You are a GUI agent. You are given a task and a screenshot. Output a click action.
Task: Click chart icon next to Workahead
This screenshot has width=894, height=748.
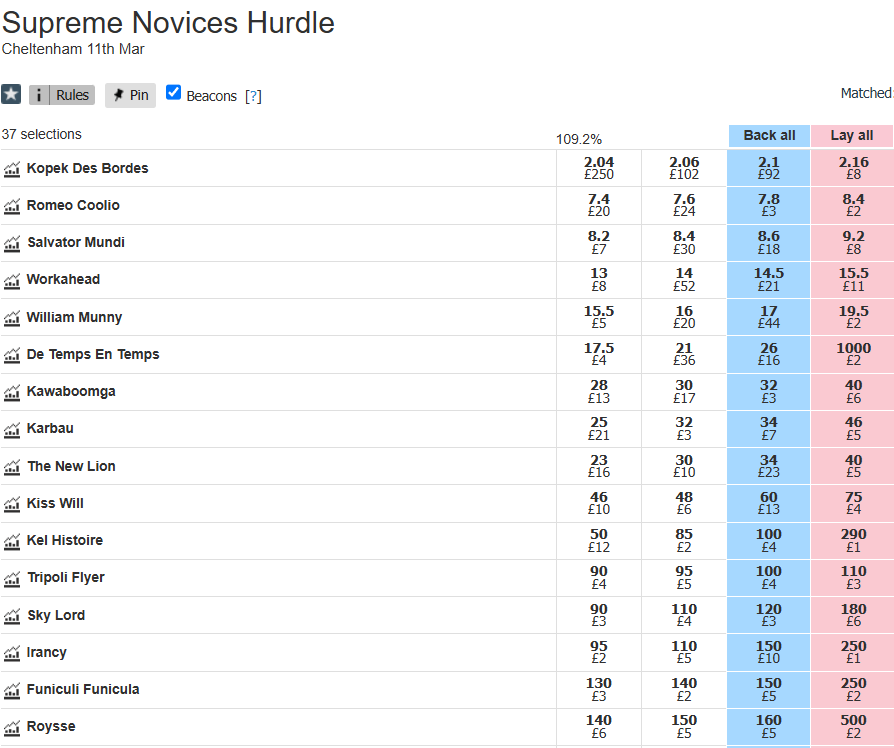tap(12, 280)
